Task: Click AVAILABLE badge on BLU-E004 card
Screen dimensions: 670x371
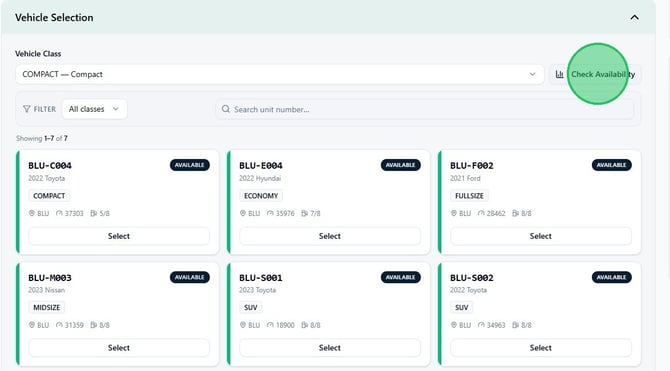Action: 401,165
